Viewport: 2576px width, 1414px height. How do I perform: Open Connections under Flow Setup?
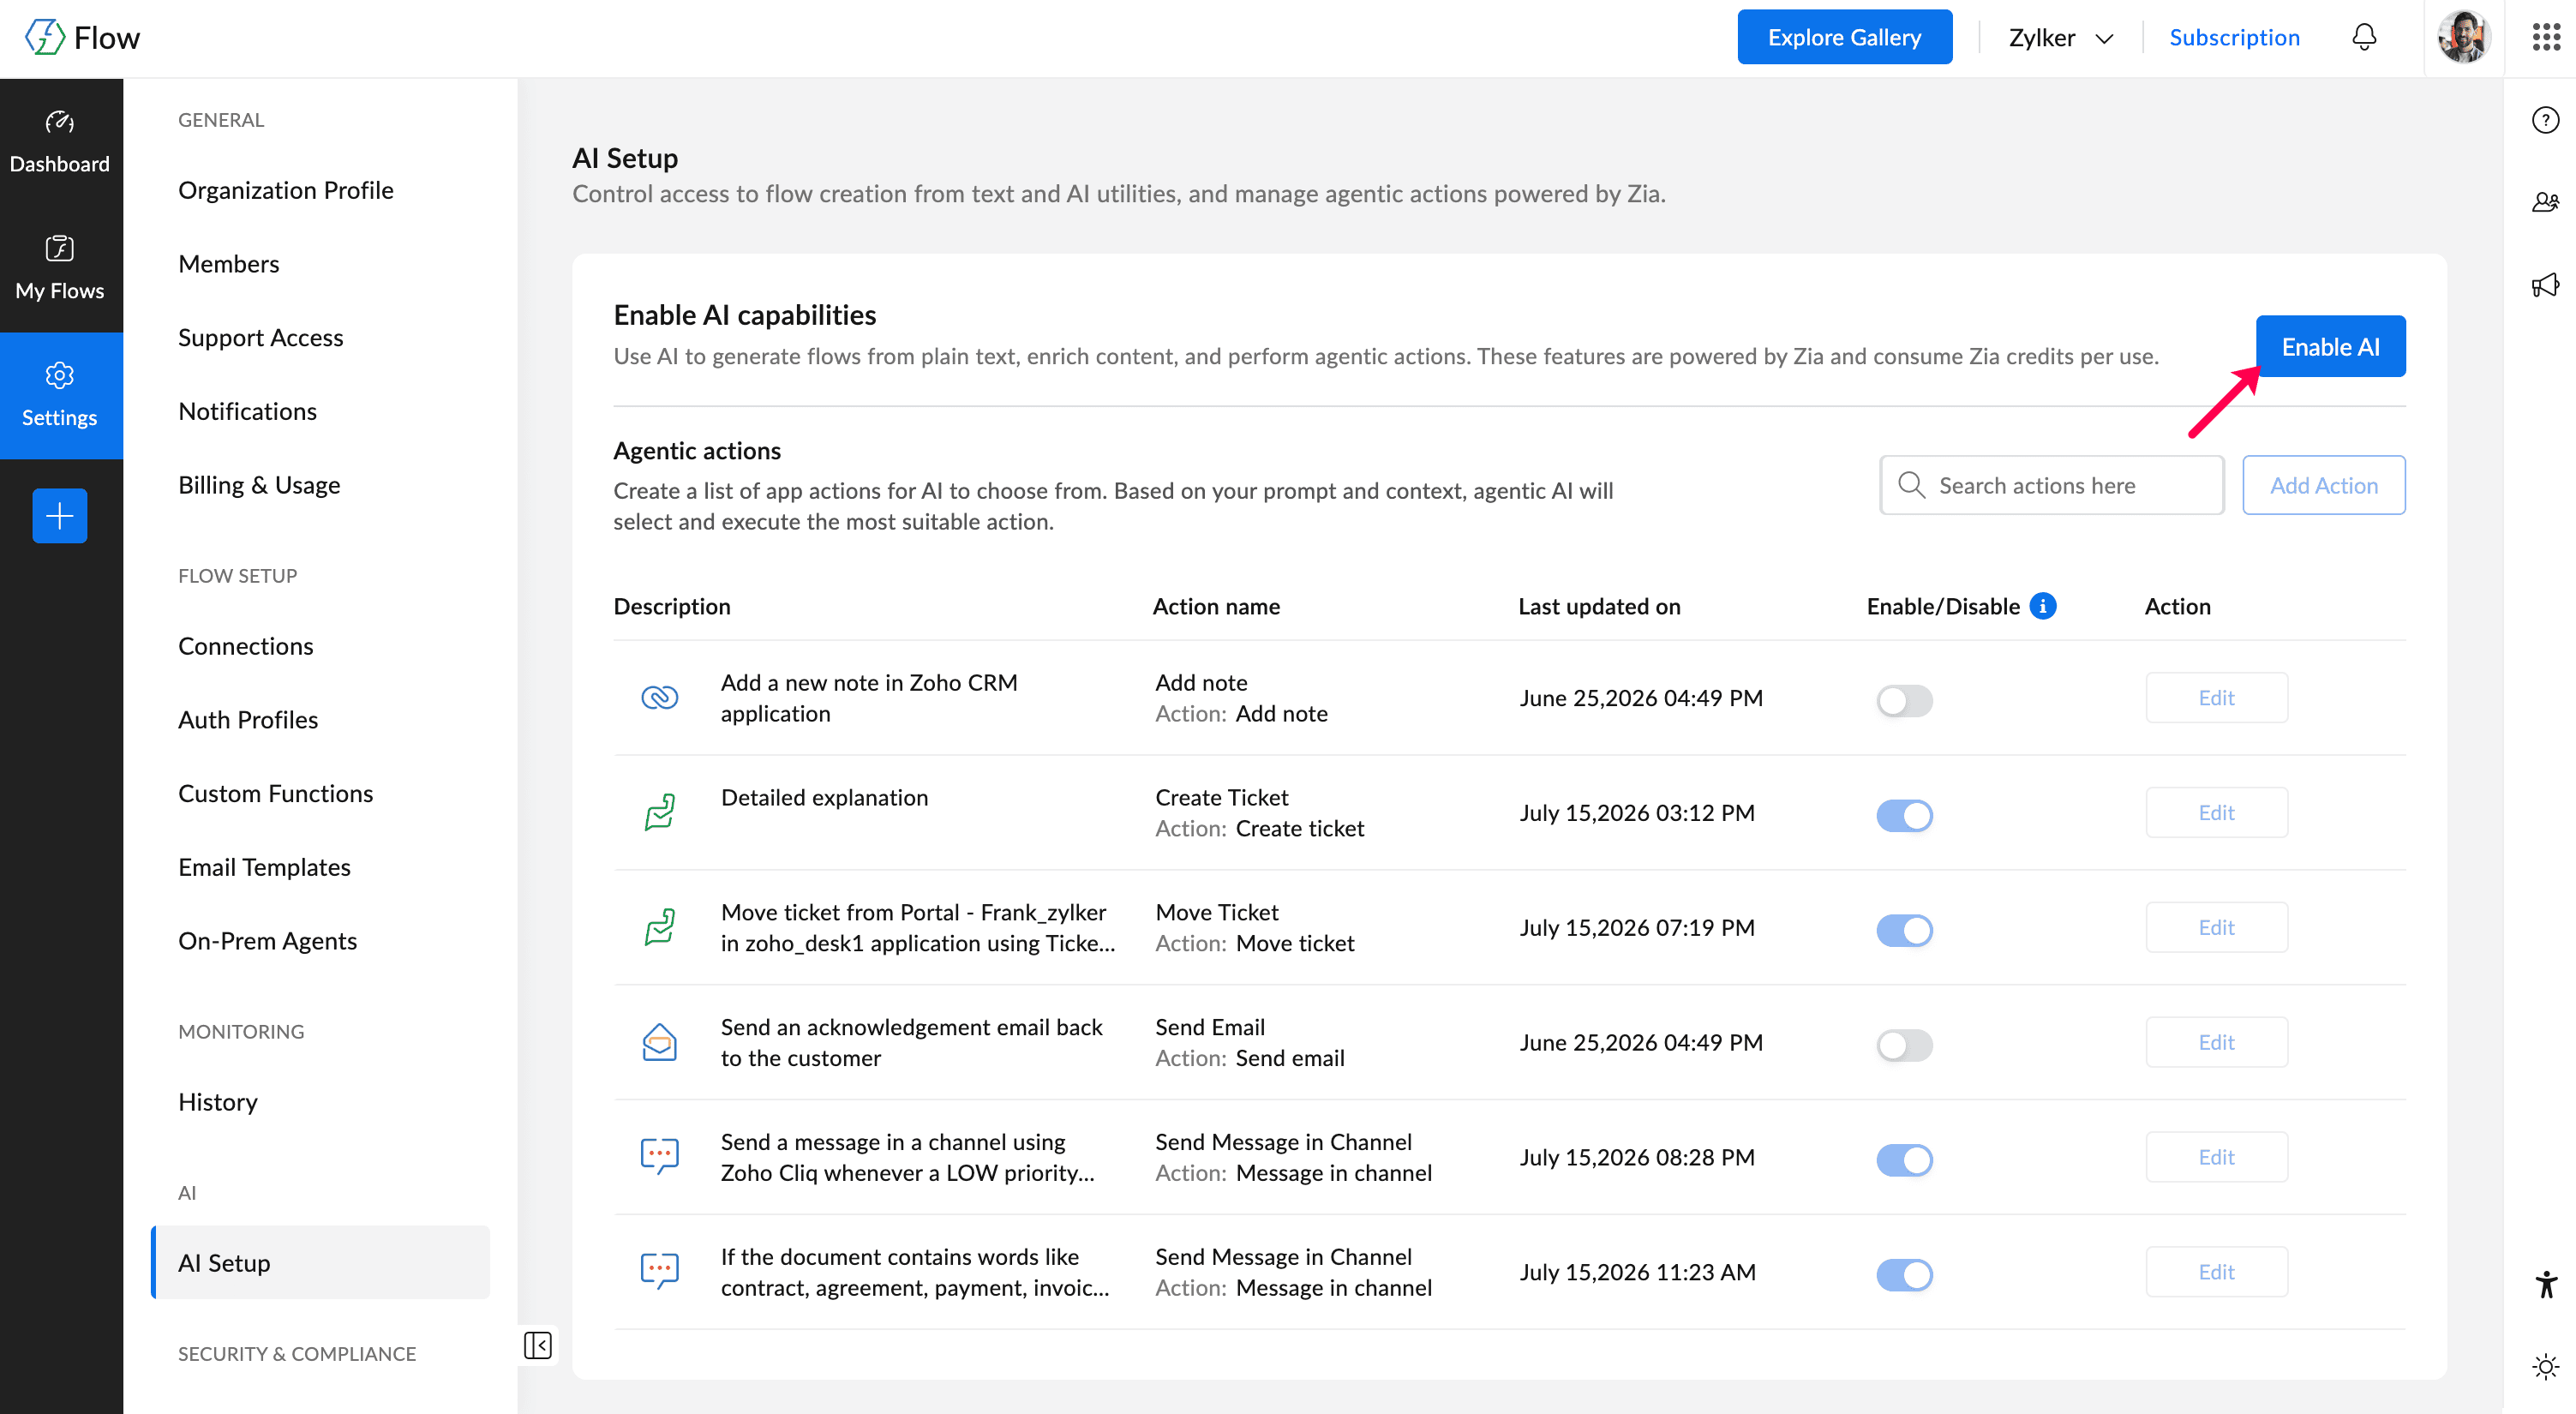click(246, 646)
